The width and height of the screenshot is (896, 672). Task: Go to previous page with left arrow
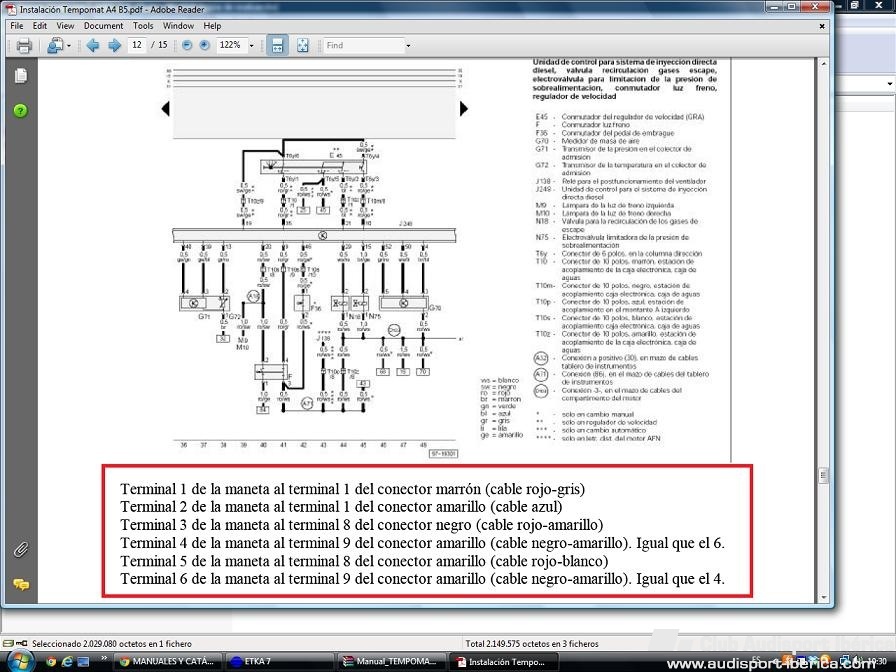pos(93,45)
